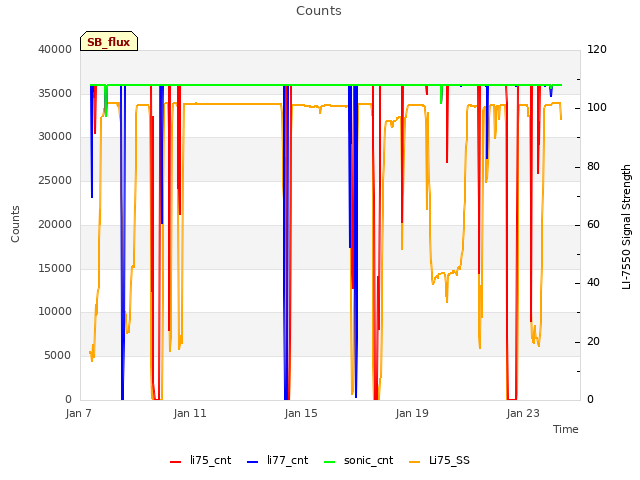Click the 35000 left-axis tick label

coord(55,93)
